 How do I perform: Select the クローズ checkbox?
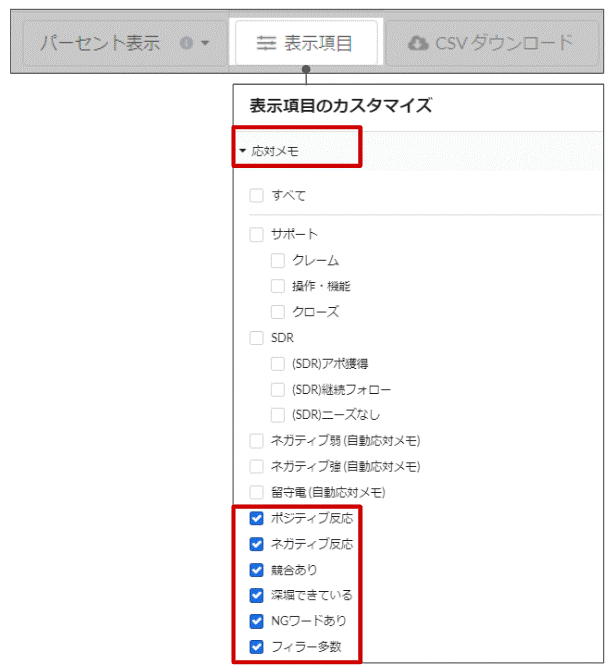(x=278, y=312)
